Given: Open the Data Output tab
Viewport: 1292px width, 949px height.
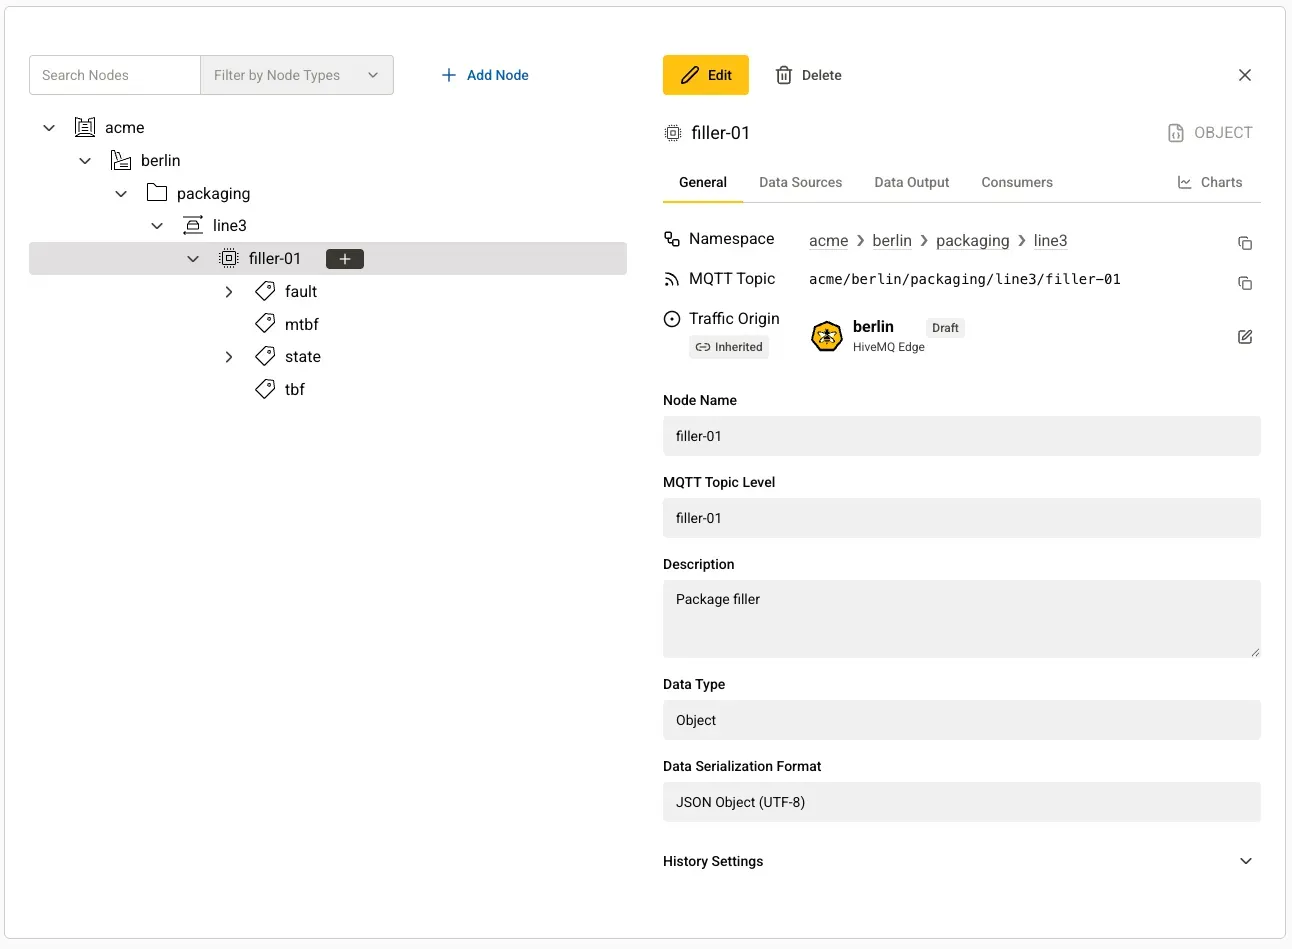Looking at the screenshot, I should (x=912, y=182).
